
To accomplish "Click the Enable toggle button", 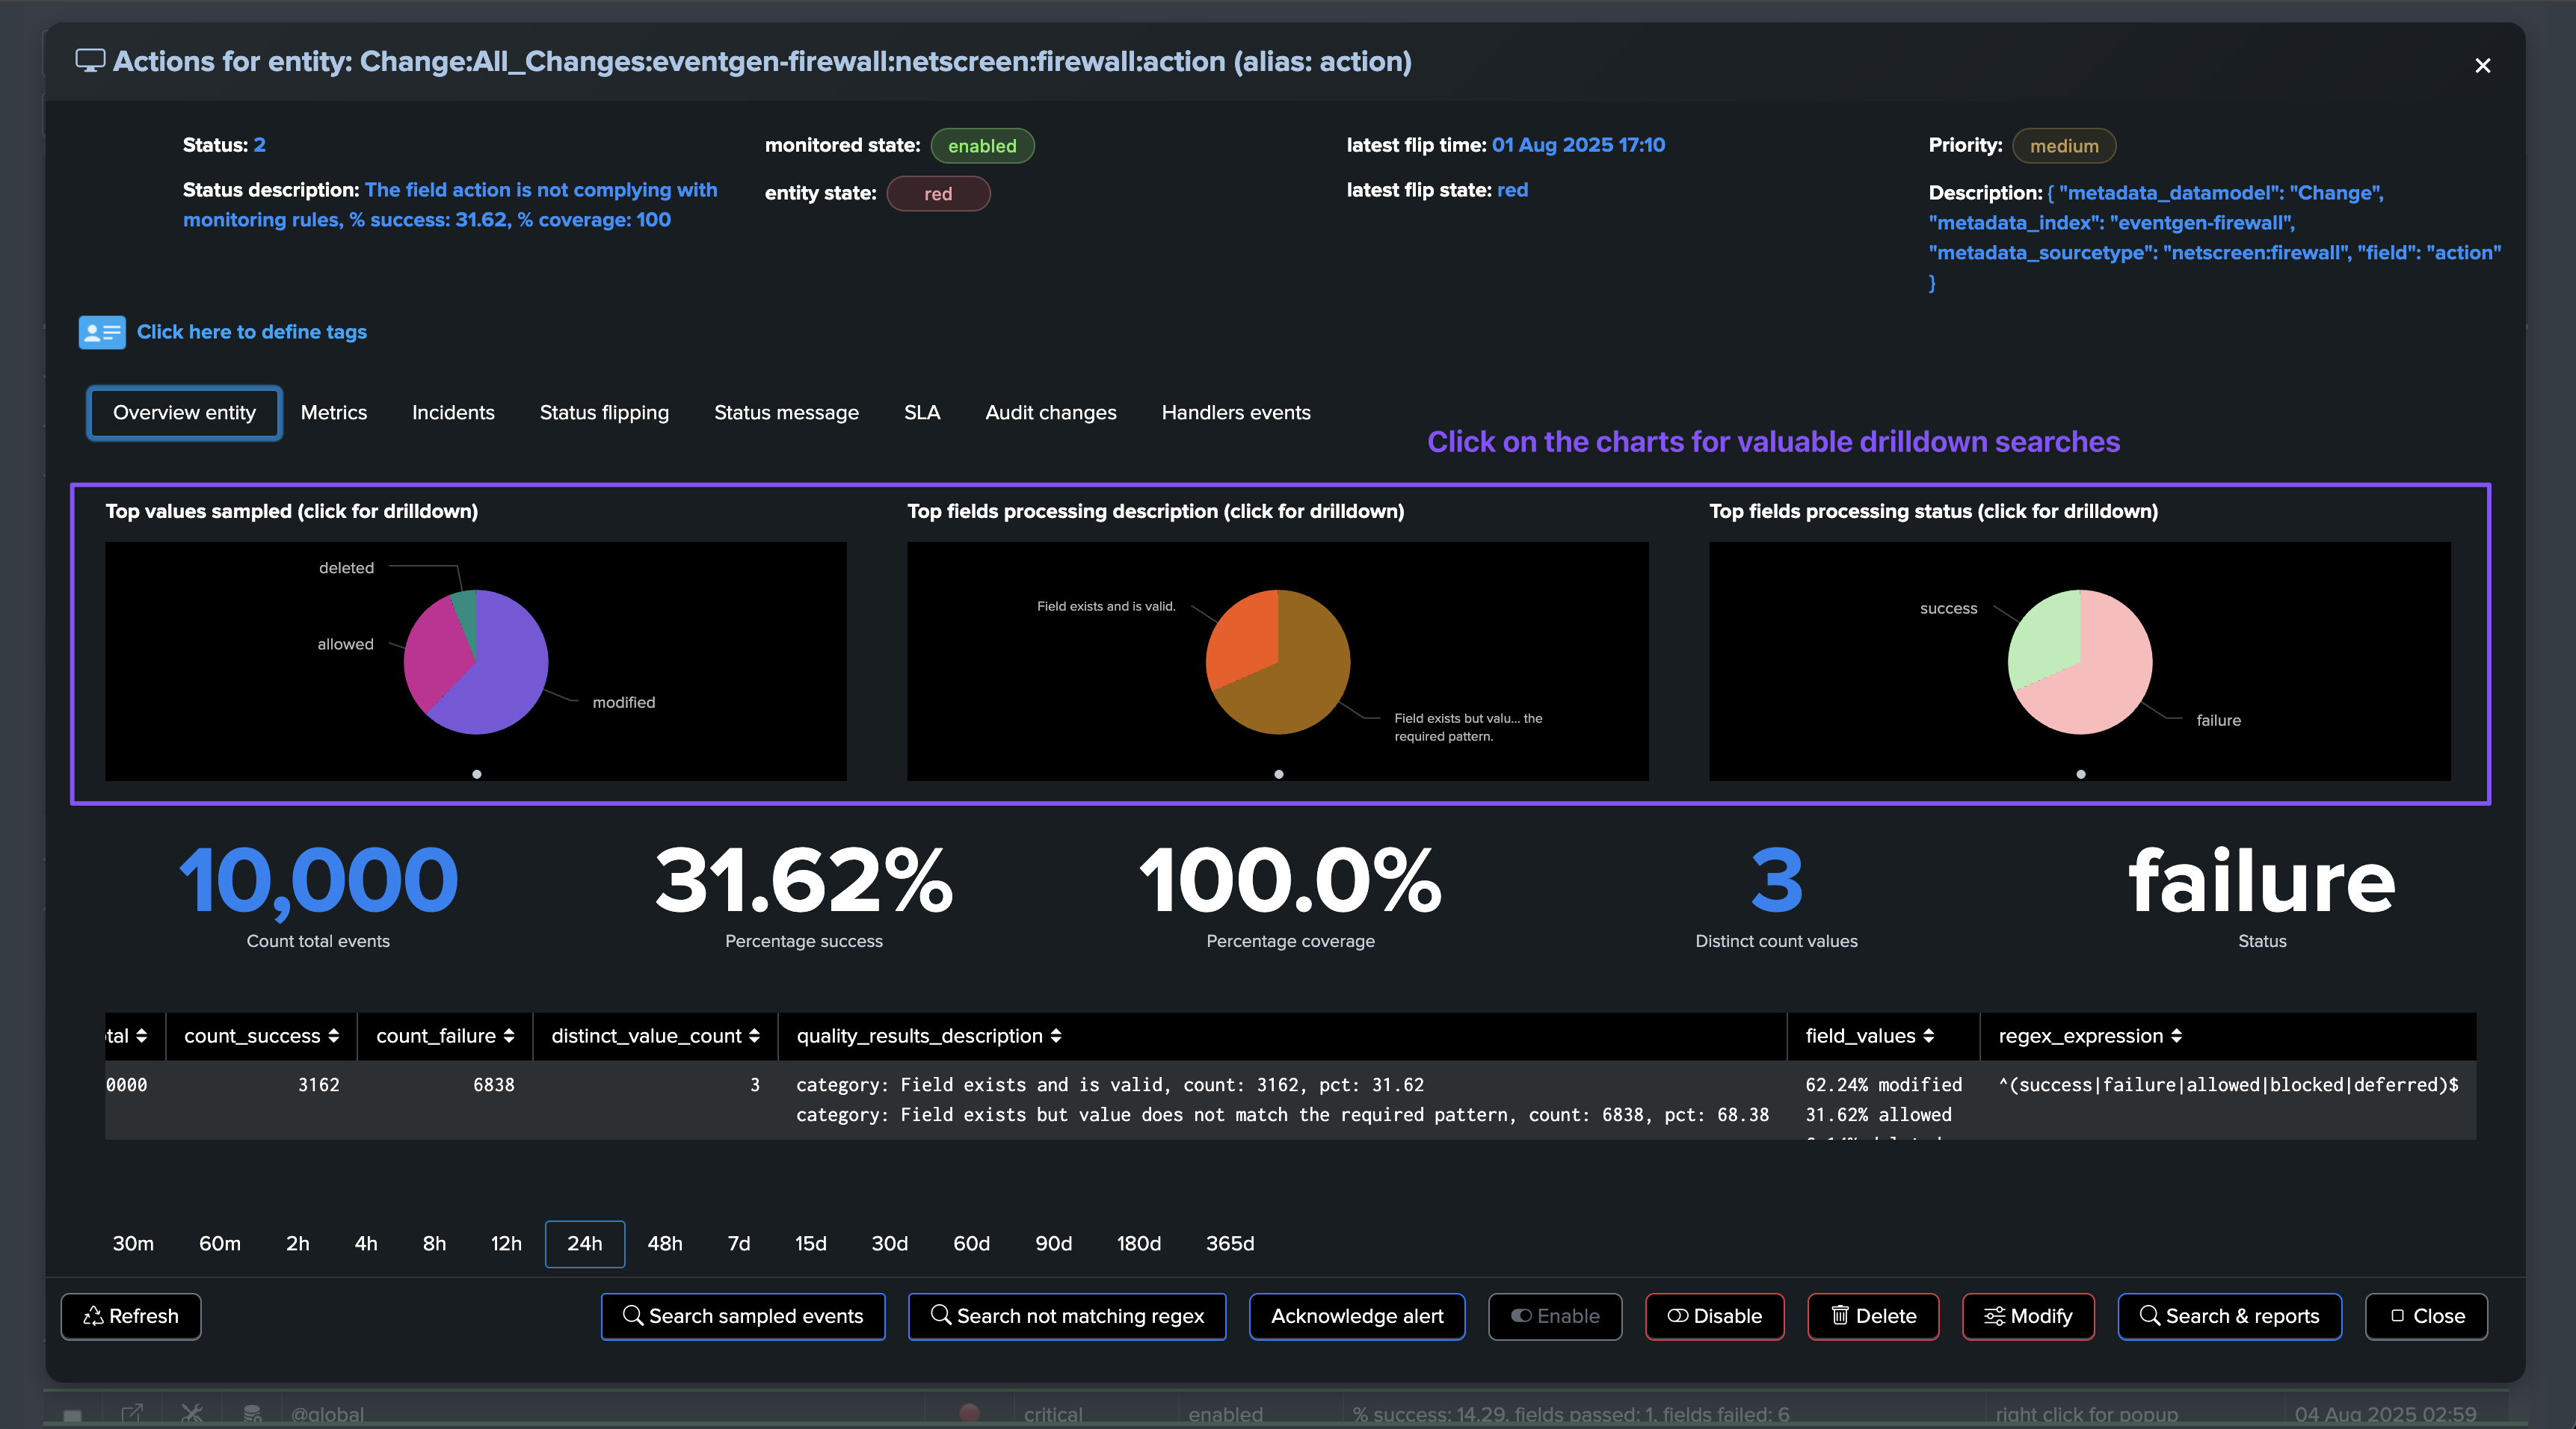I will pos(1555,1316).
